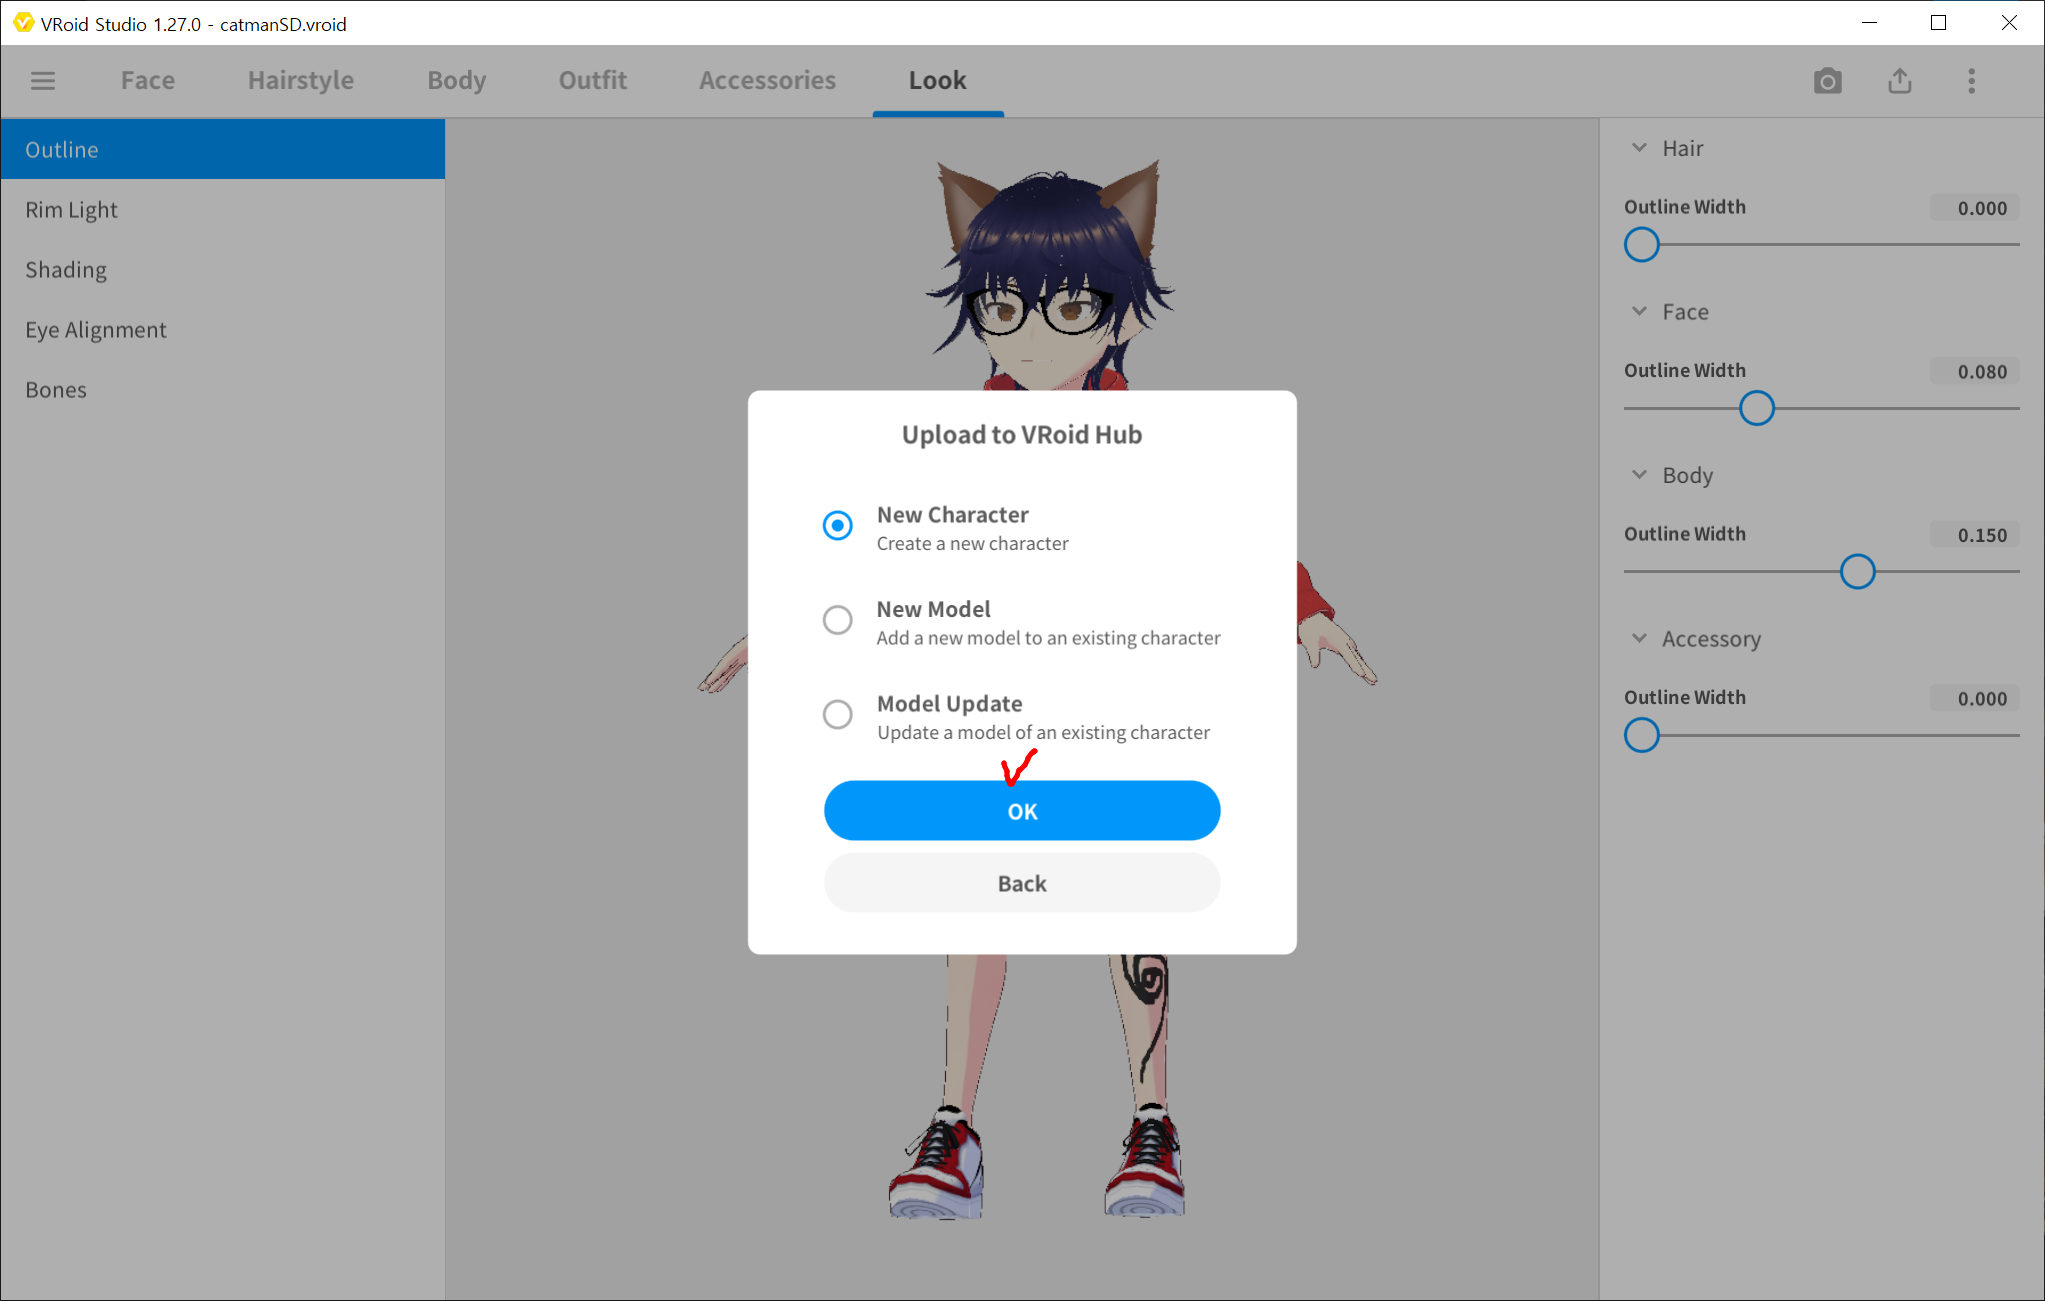Click the Back button in the dialog

coord(1021,883)
